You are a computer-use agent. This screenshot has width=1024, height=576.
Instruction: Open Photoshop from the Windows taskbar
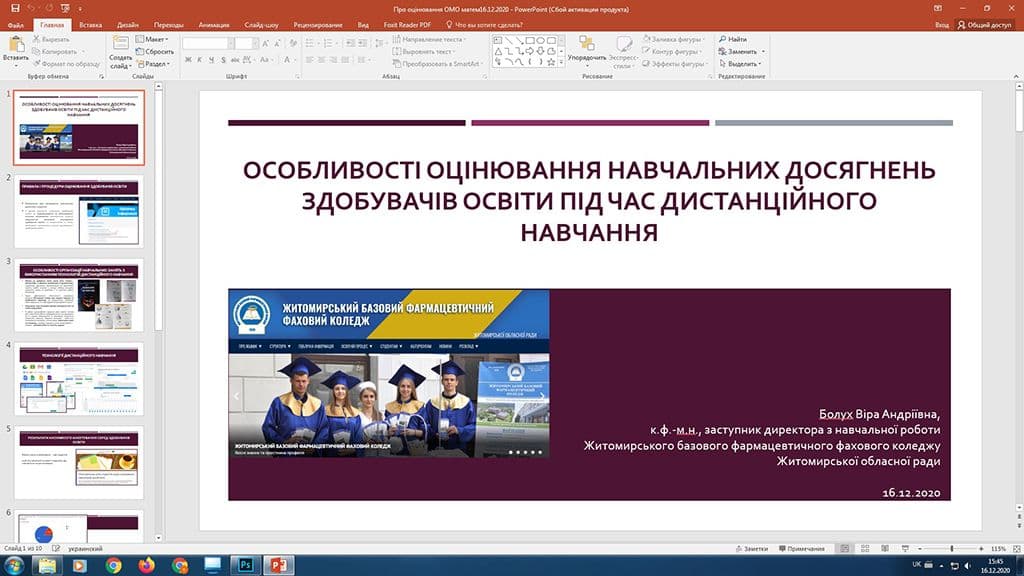tap(246, 565)
